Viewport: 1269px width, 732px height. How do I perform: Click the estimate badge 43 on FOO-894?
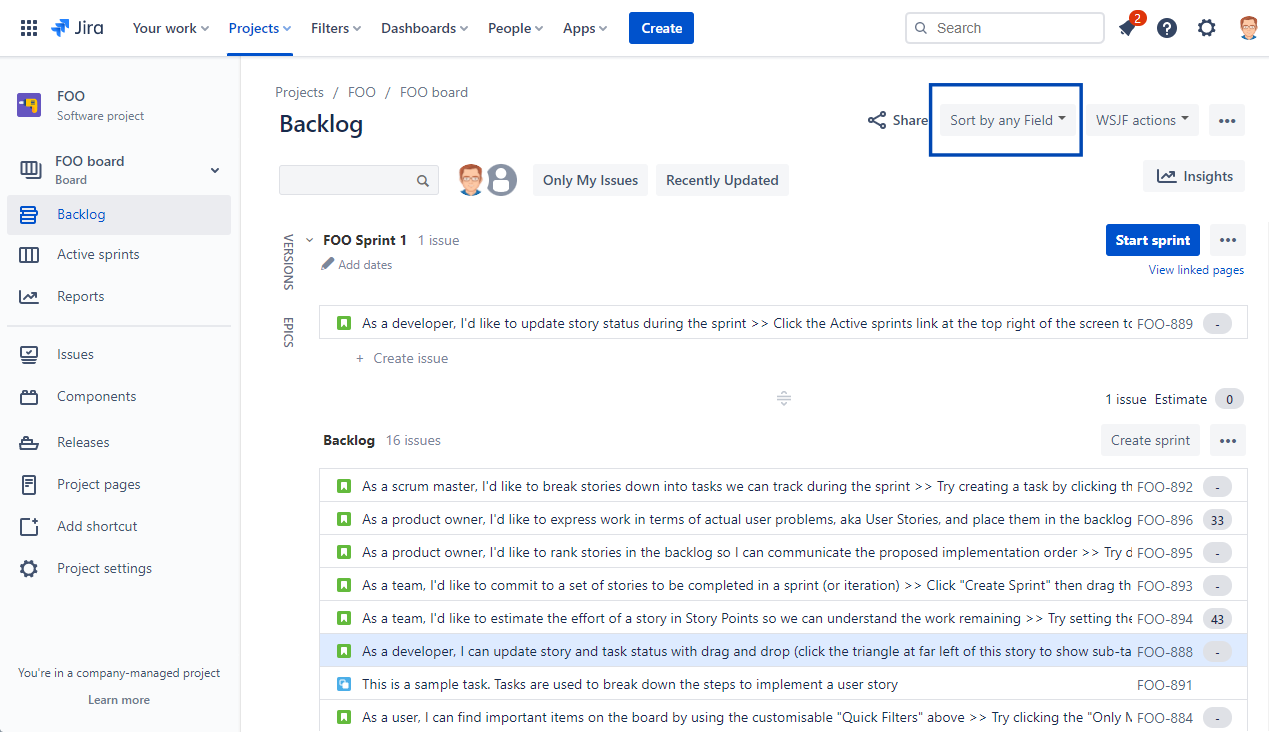coord(1217,619)
